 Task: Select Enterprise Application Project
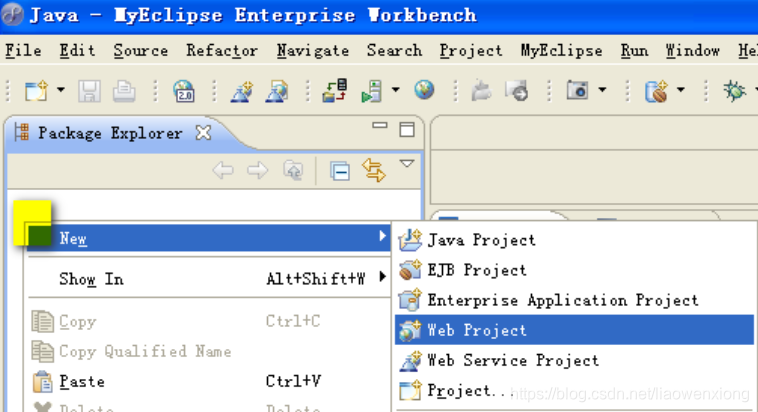pos(574,300)
